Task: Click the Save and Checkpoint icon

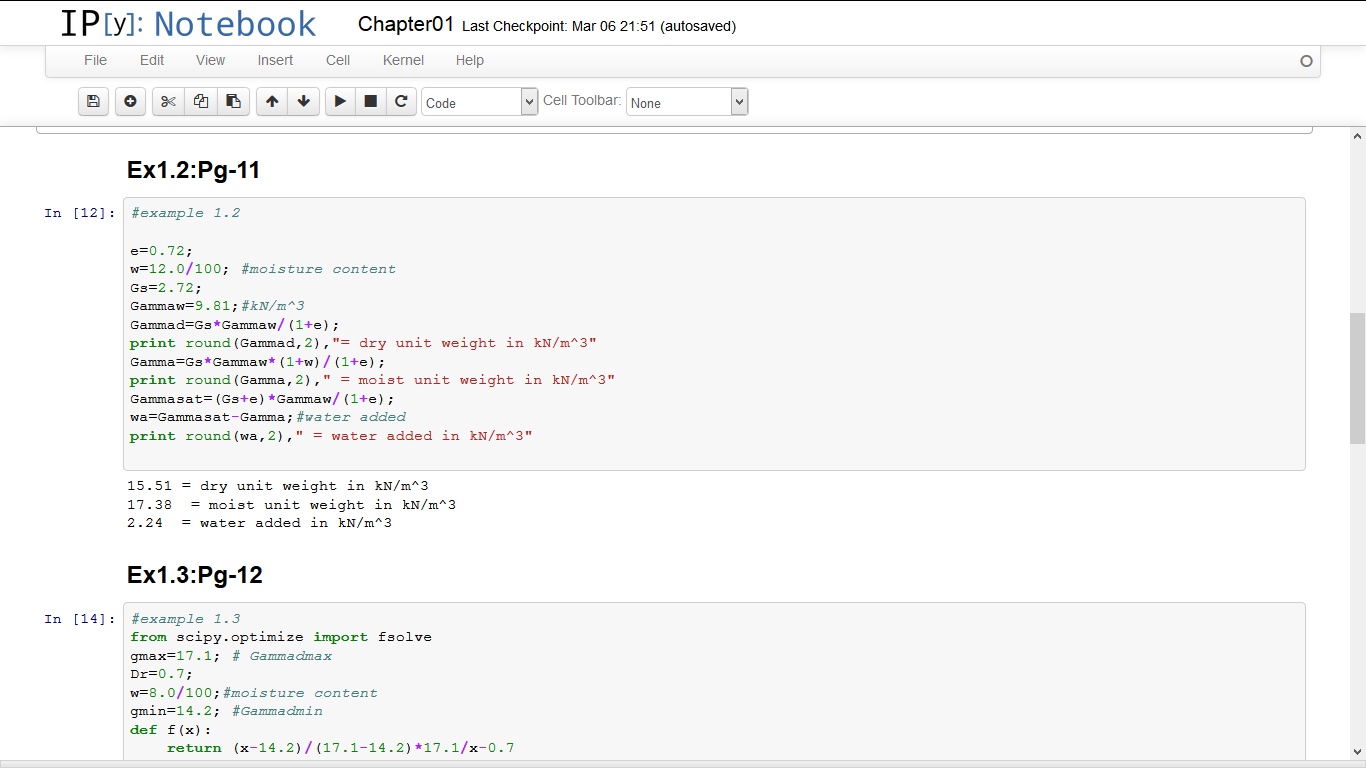Action: click(93, 102)
